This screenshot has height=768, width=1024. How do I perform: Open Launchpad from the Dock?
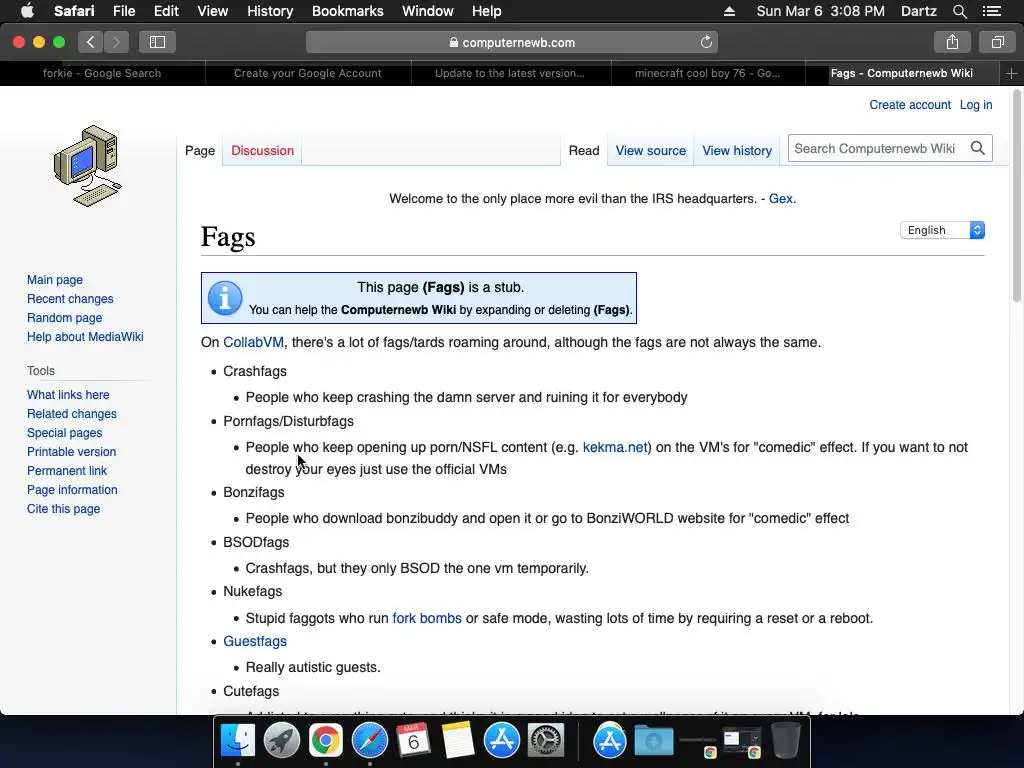coord(281,741)
